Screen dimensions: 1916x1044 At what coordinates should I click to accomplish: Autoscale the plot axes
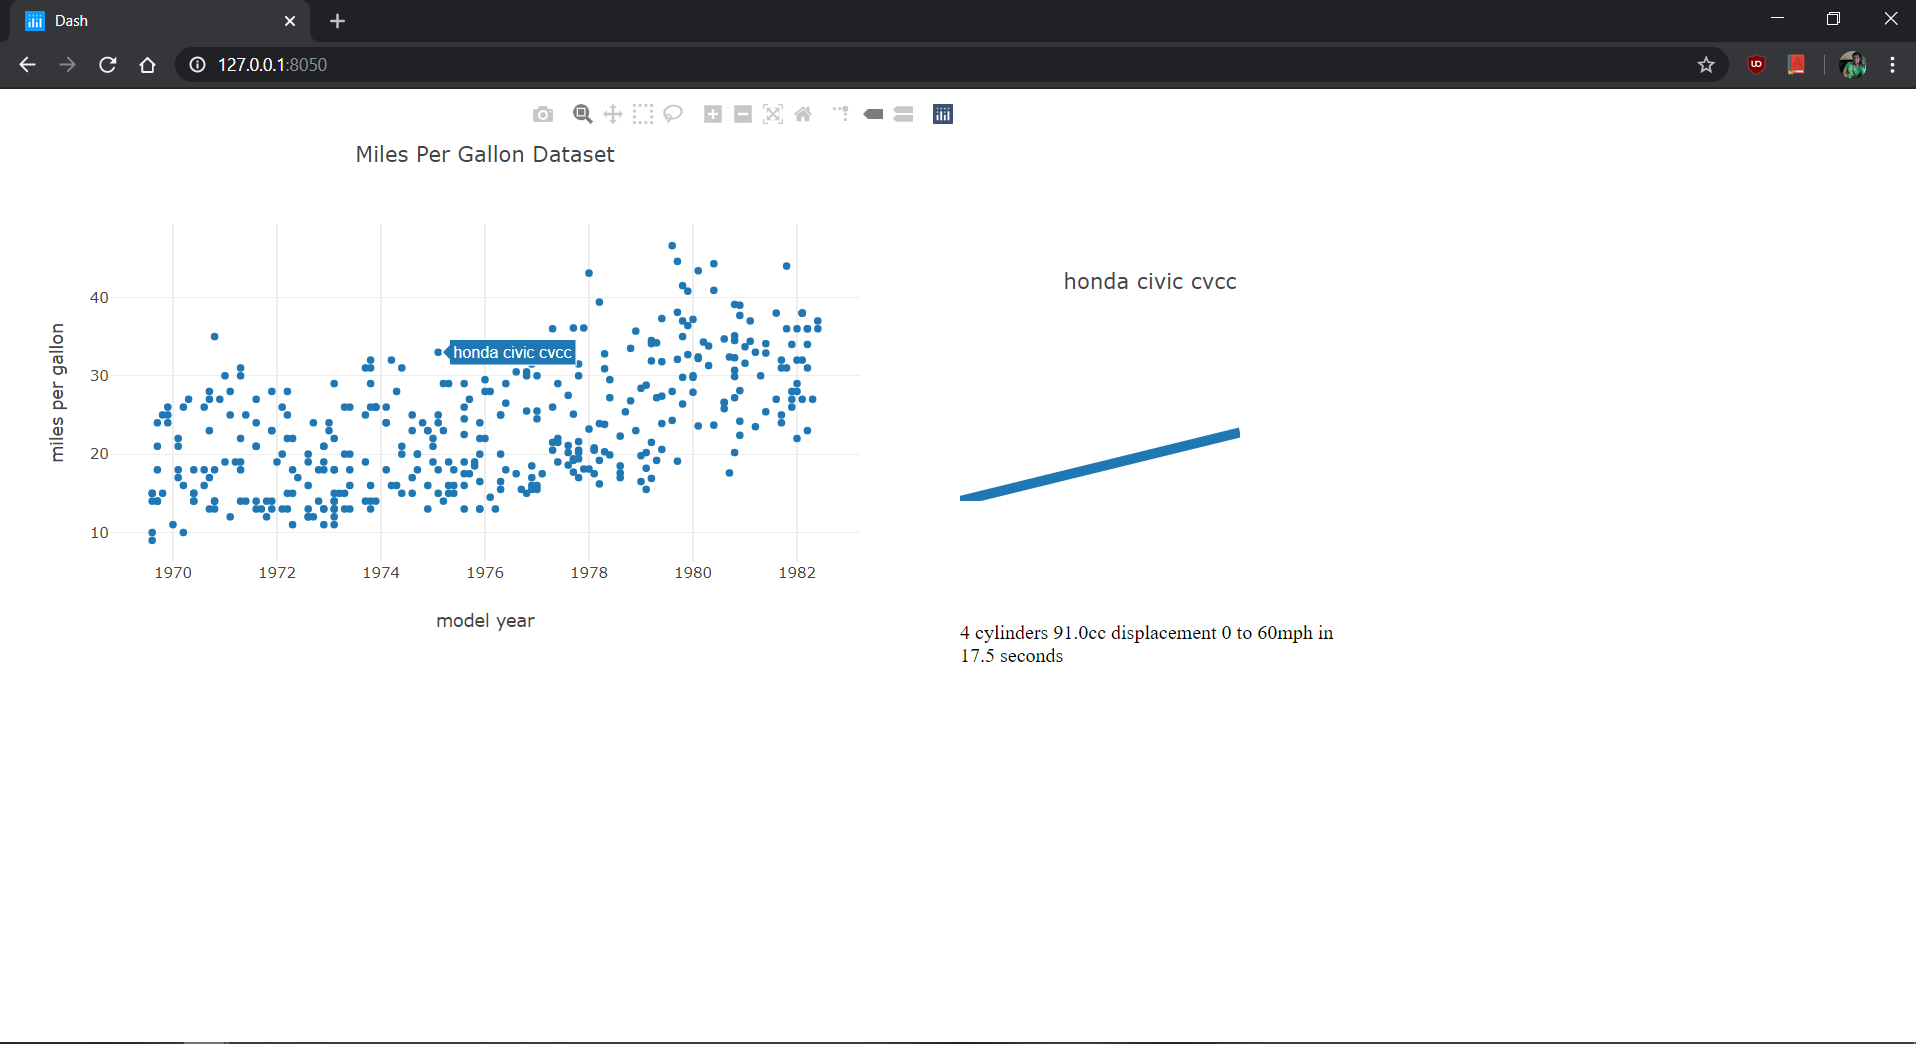pos(773,114)
